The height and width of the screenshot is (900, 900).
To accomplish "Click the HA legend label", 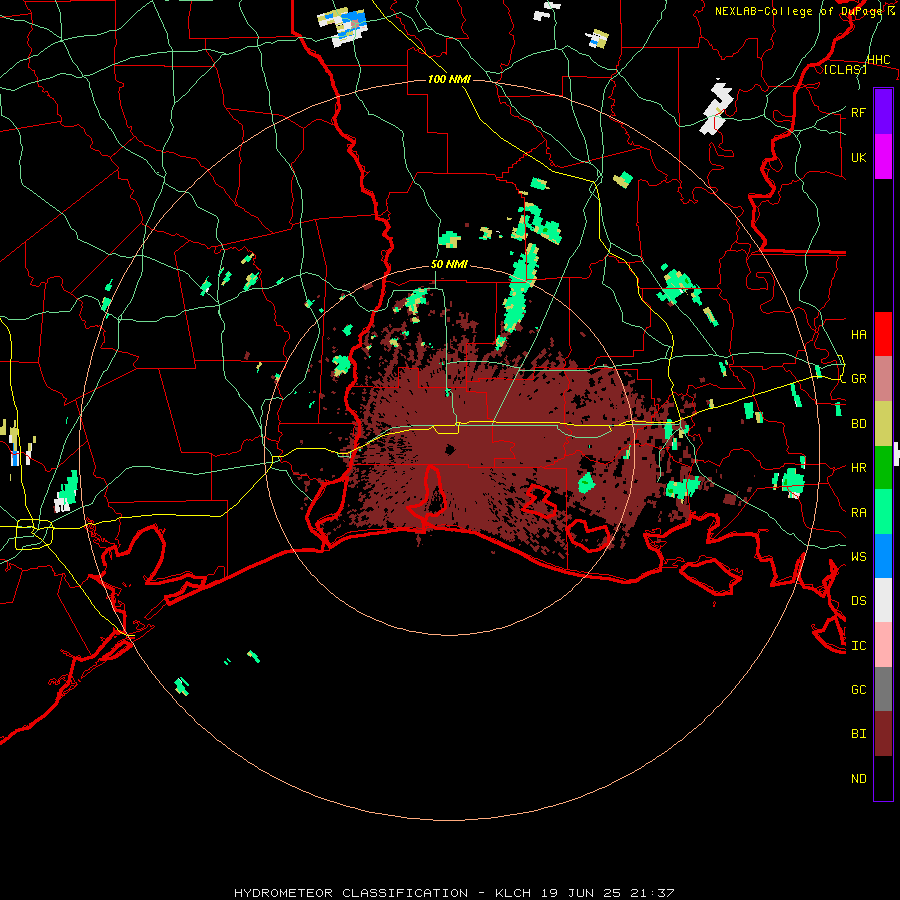I will pos(858,334).
